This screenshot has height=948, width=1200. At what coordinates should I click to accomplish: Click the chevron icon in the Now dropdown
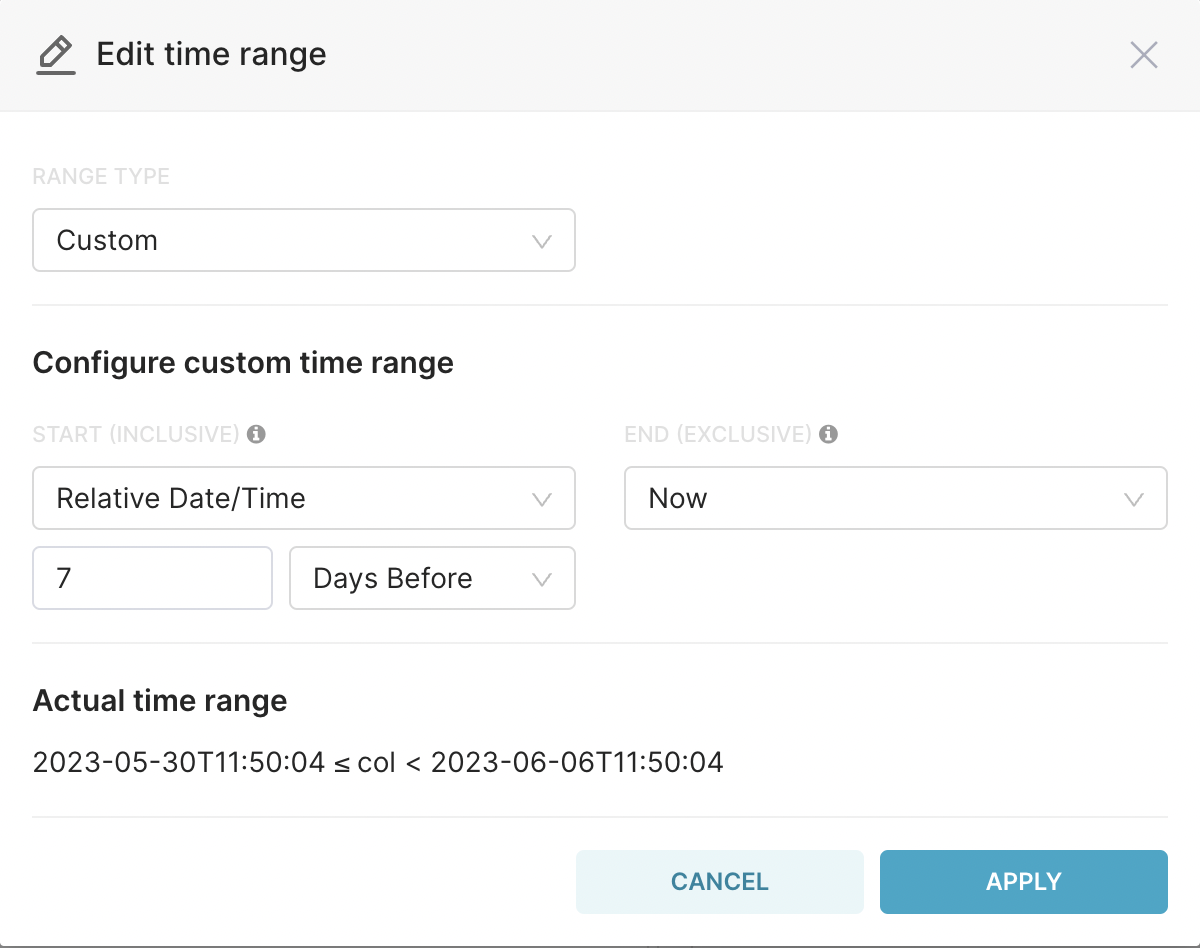point(1134,498)
